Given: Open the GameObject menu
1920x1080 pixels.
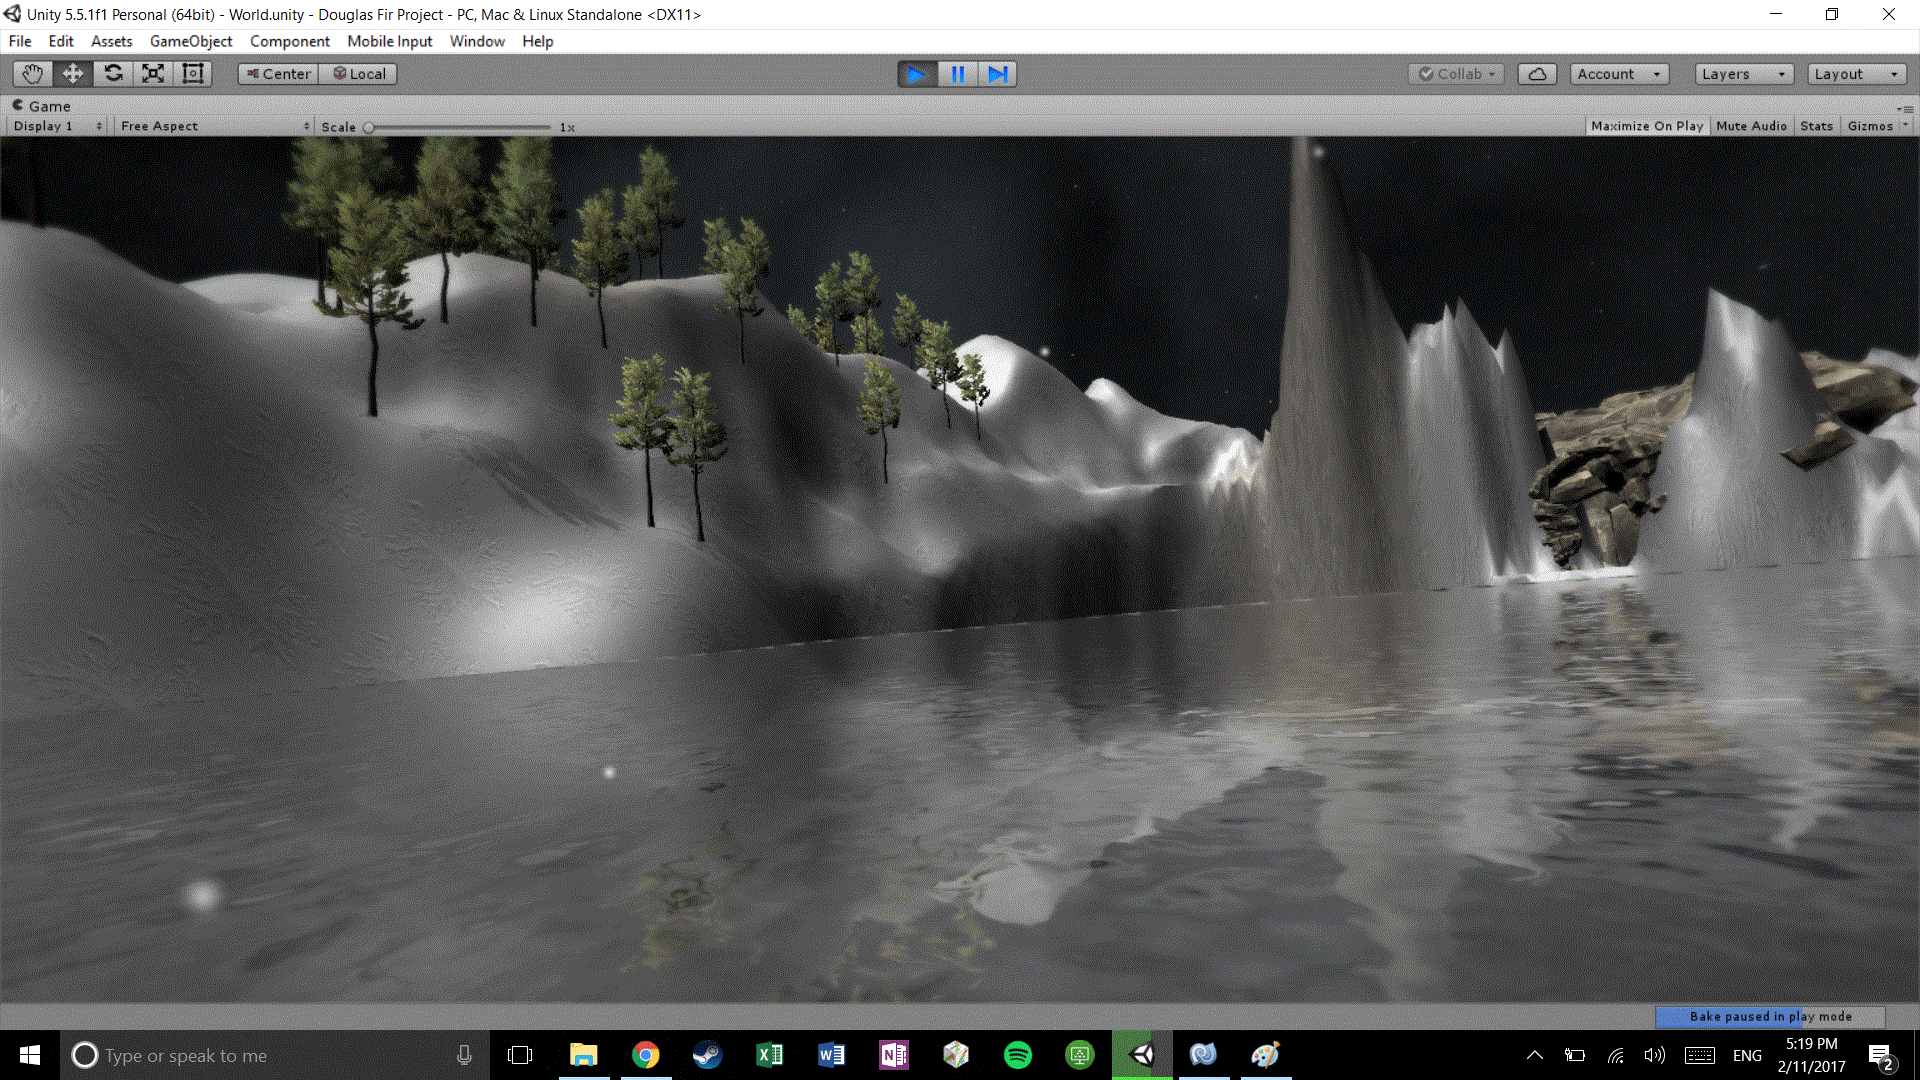Looking at the screenshot, I should pyautogui.click(x=191, y=41).
